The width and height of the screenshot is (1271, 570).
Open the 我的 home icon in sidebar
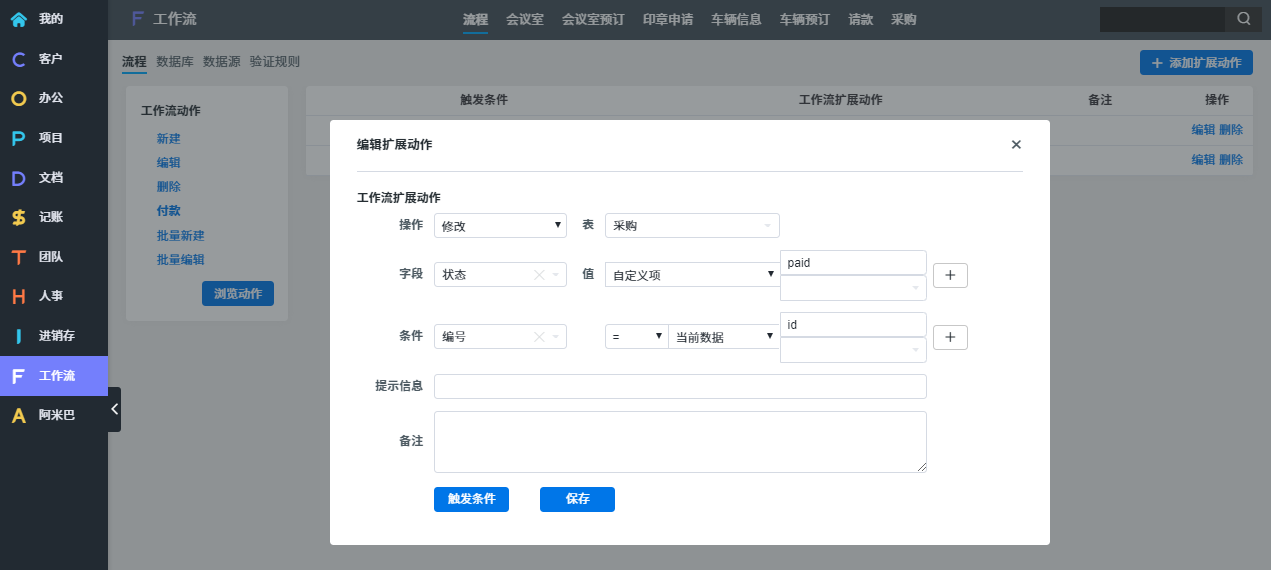click(18, 19)
